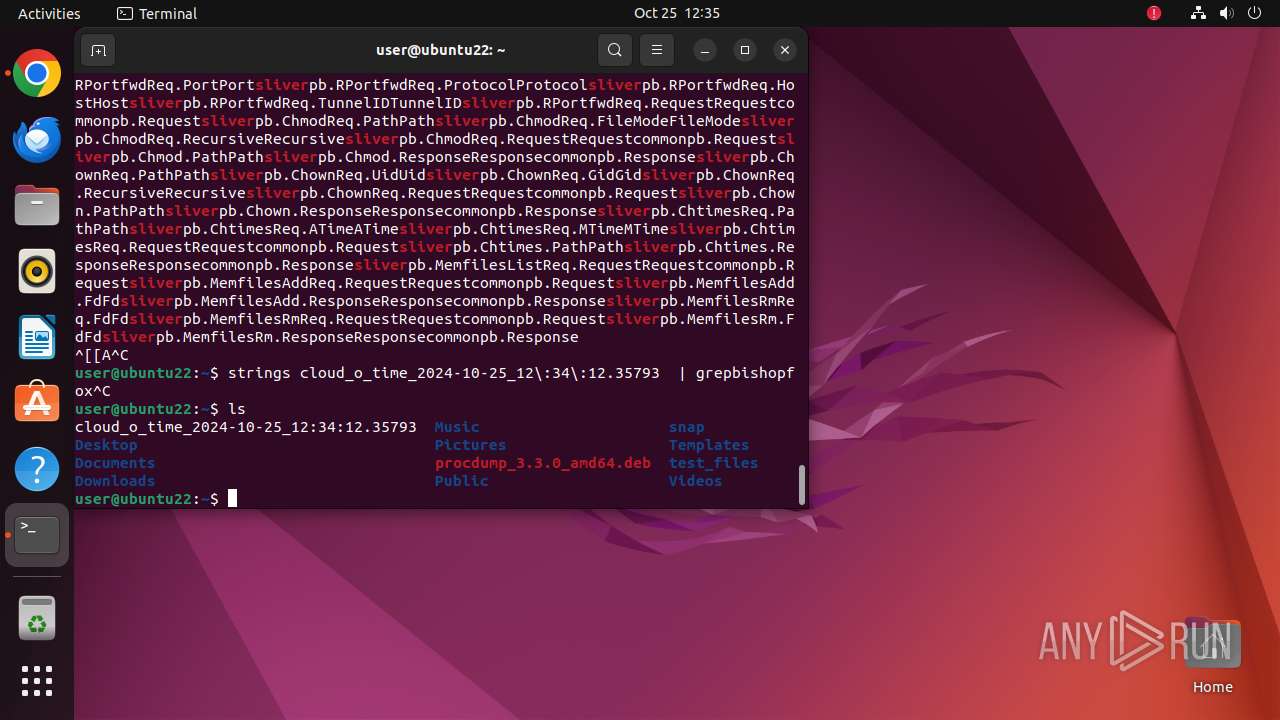
Task: Click the strings command line
Action: point(435,382)
